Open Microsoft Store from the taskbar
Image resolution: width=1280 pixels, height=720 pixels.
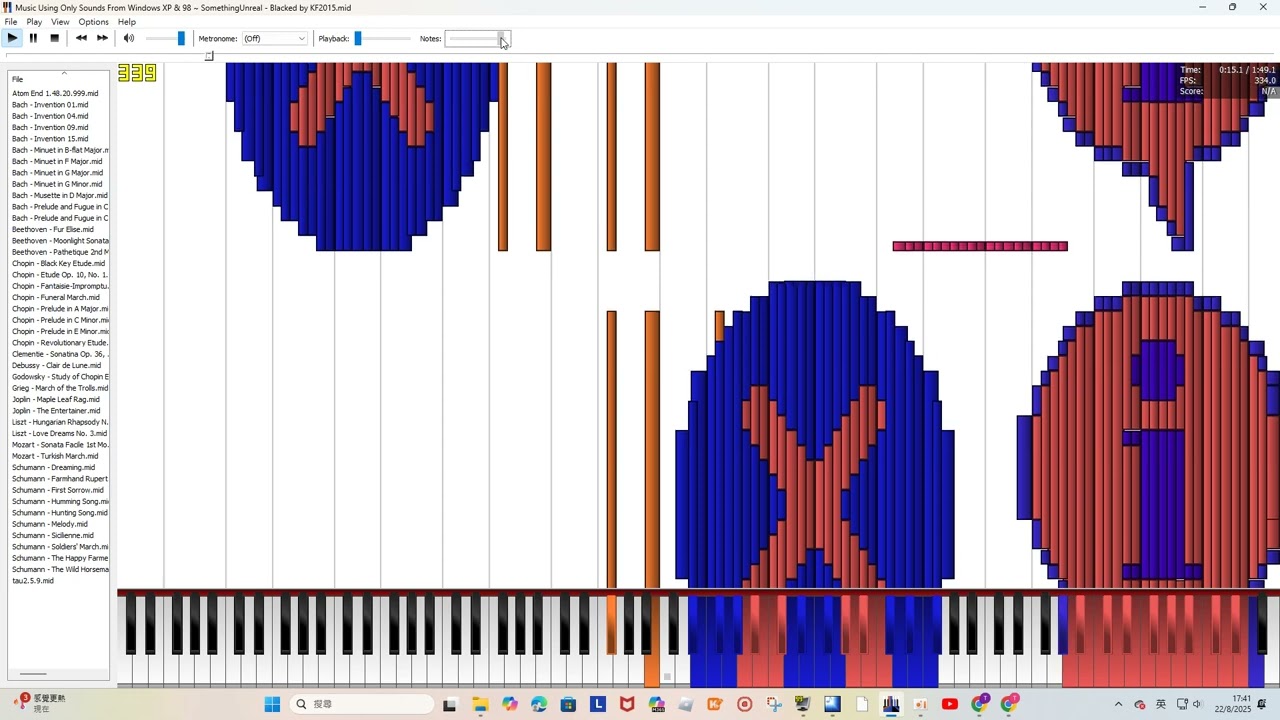coord(568,704)
